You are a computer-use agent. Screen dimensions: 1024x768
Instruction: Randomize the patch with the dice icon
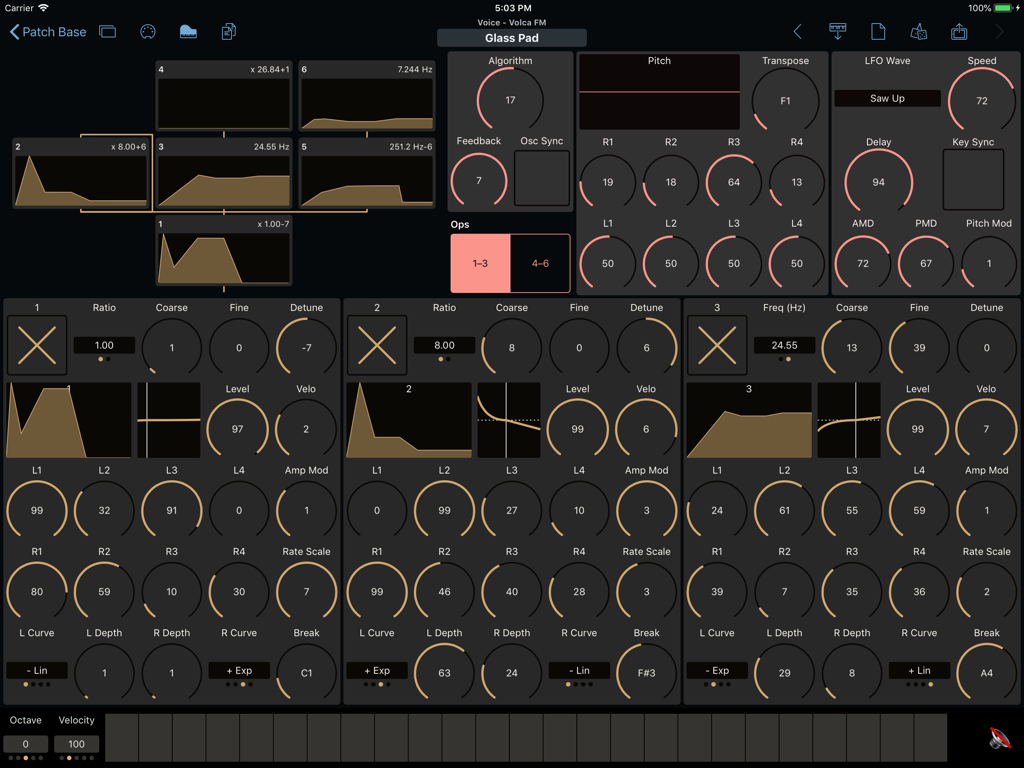[x=920, y=32]
